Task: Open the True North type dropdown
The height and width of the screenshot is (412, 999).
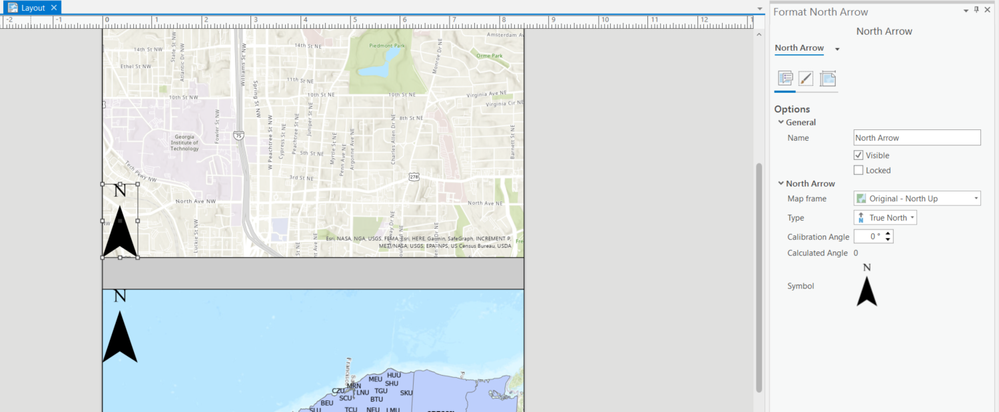Action: [885, 218]
